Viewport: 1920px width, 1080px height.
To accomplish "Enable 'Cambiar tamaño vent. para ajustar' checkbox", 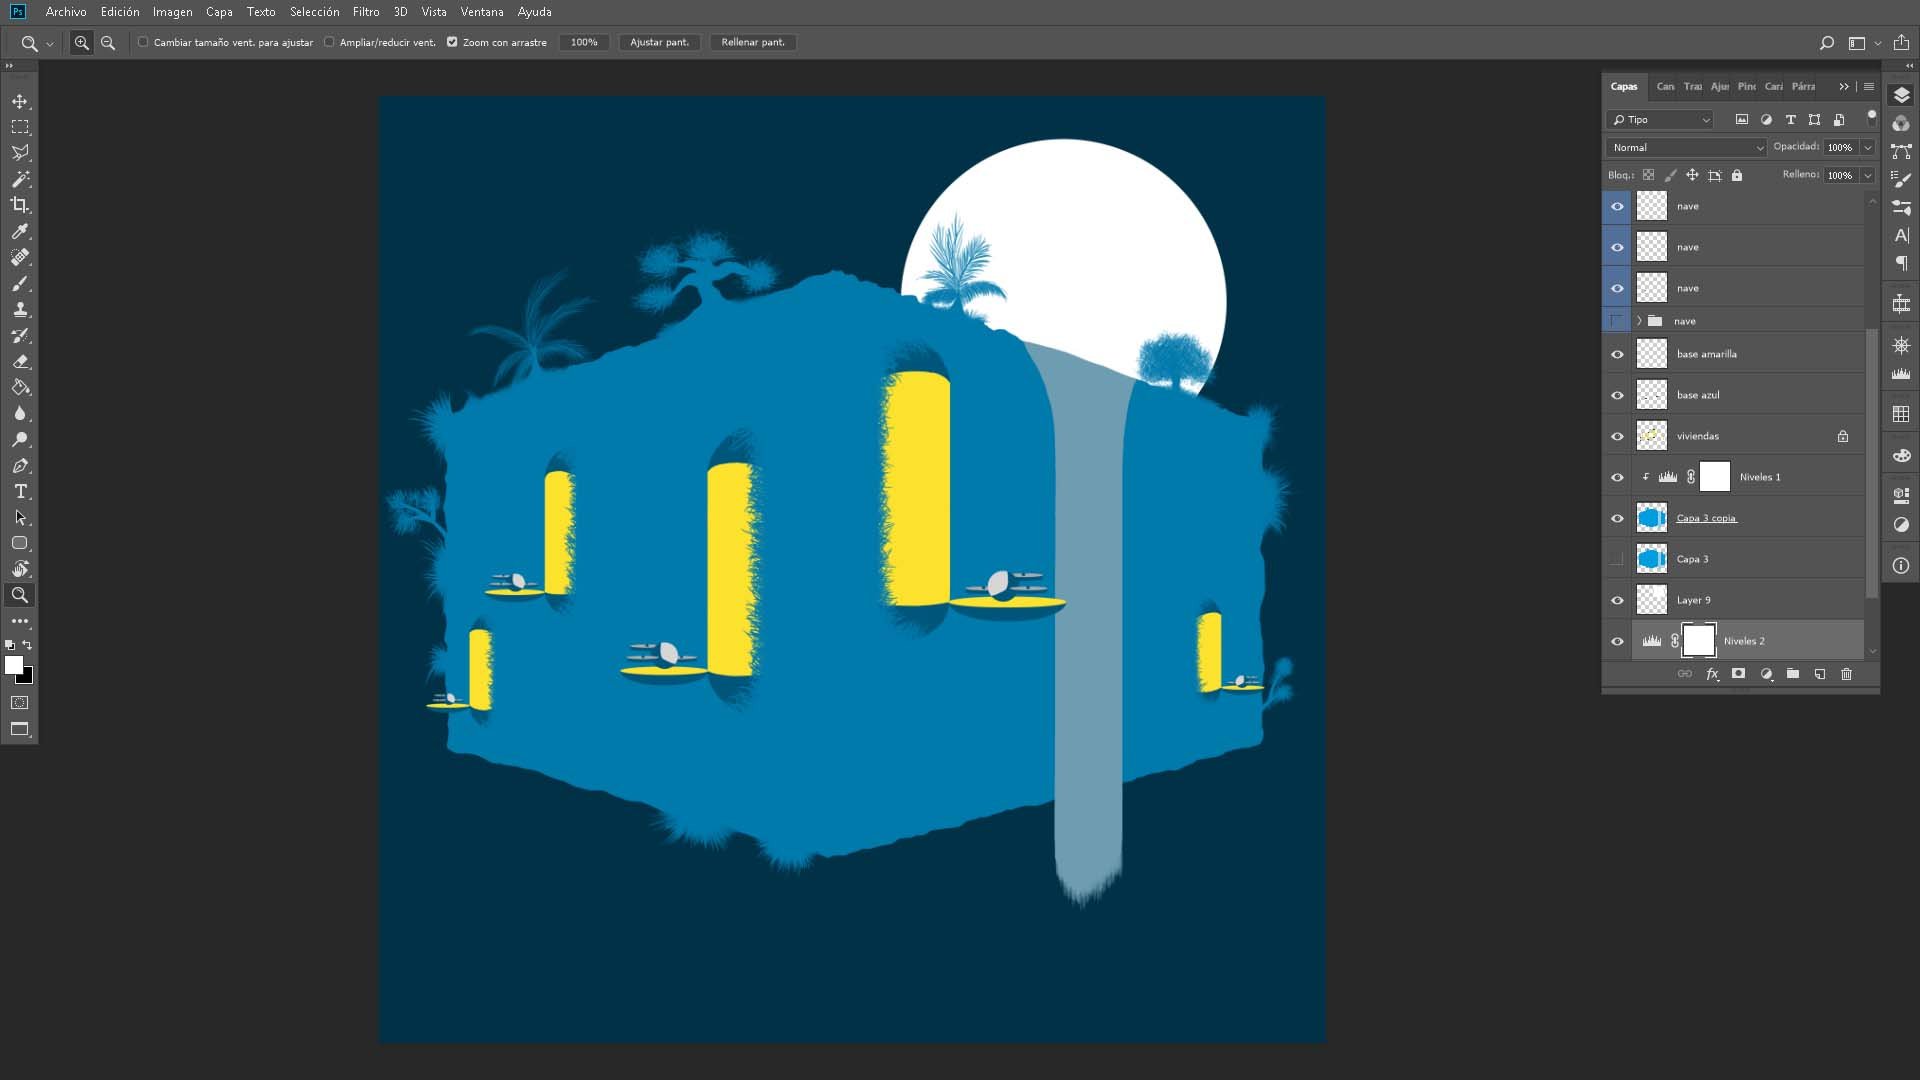I will [143, 42].
